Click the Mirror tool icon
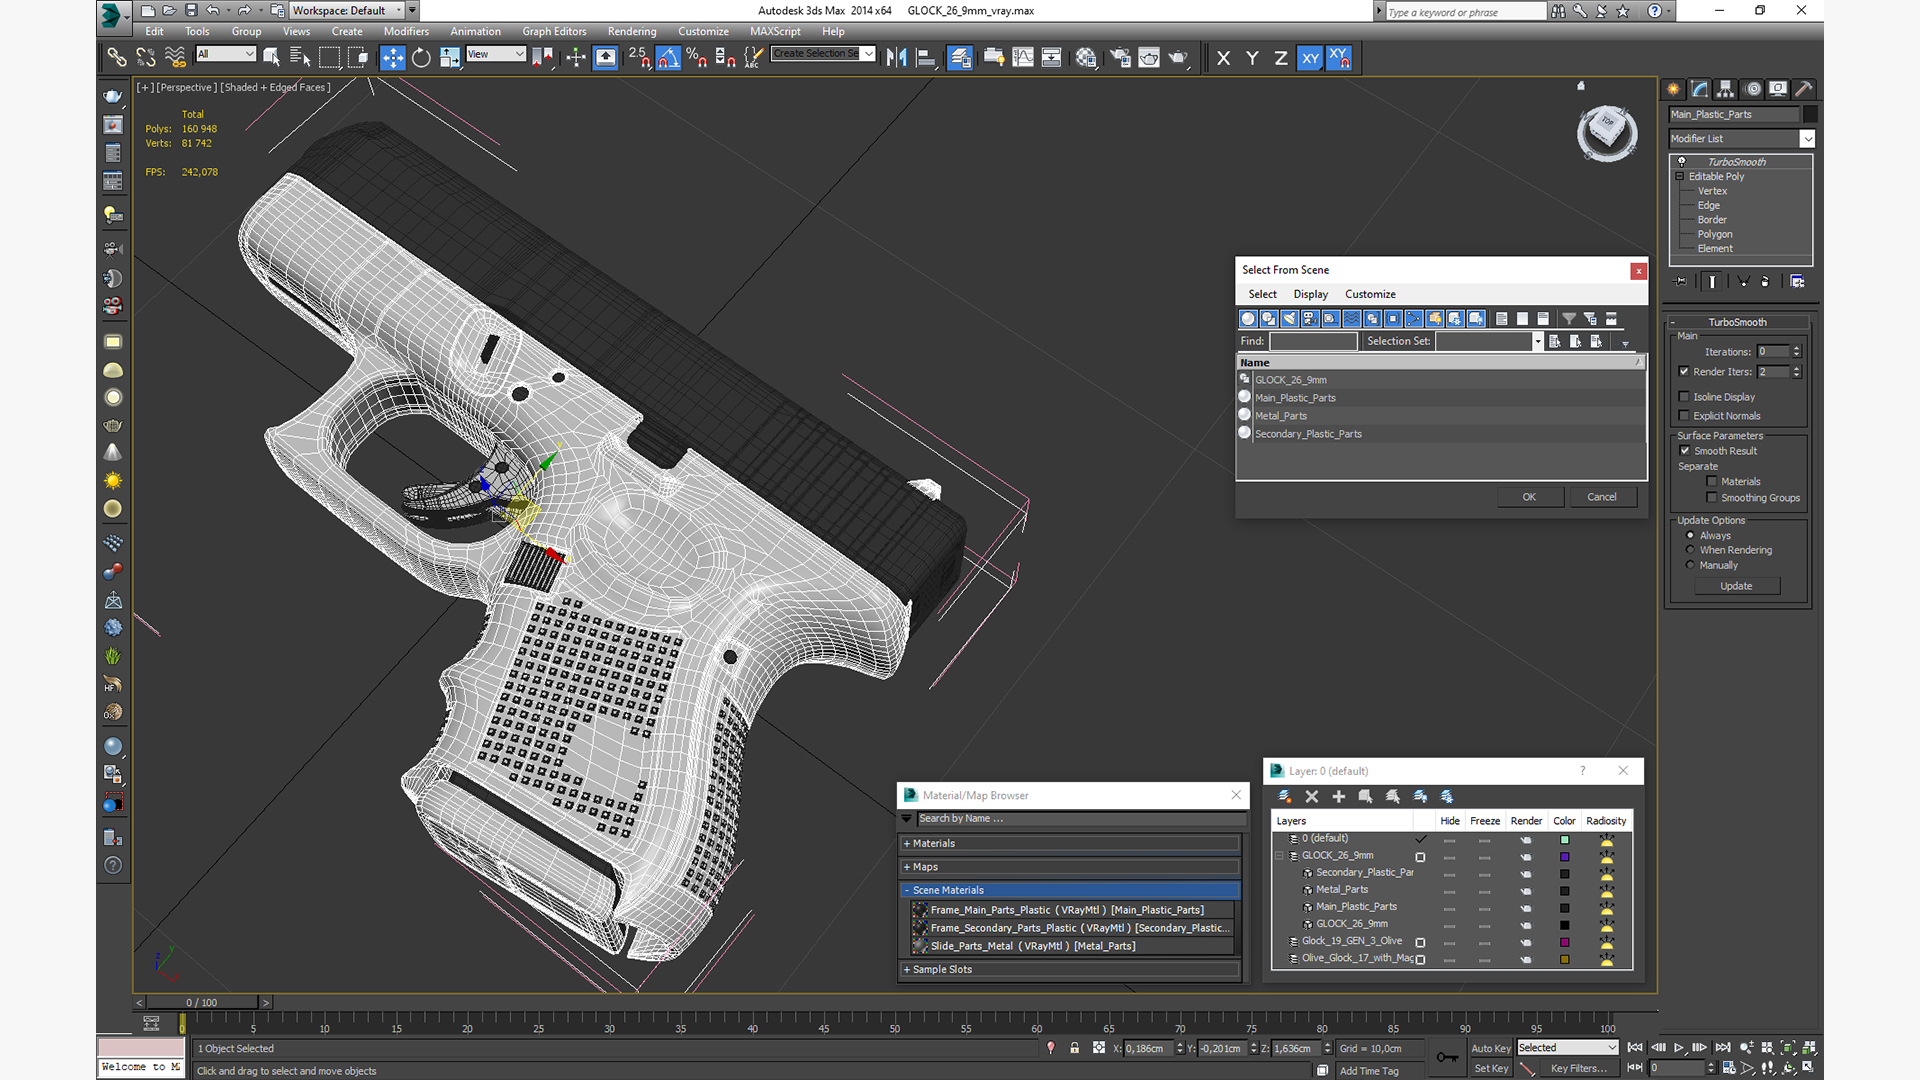1920x1080 pixels. point(896,58)
